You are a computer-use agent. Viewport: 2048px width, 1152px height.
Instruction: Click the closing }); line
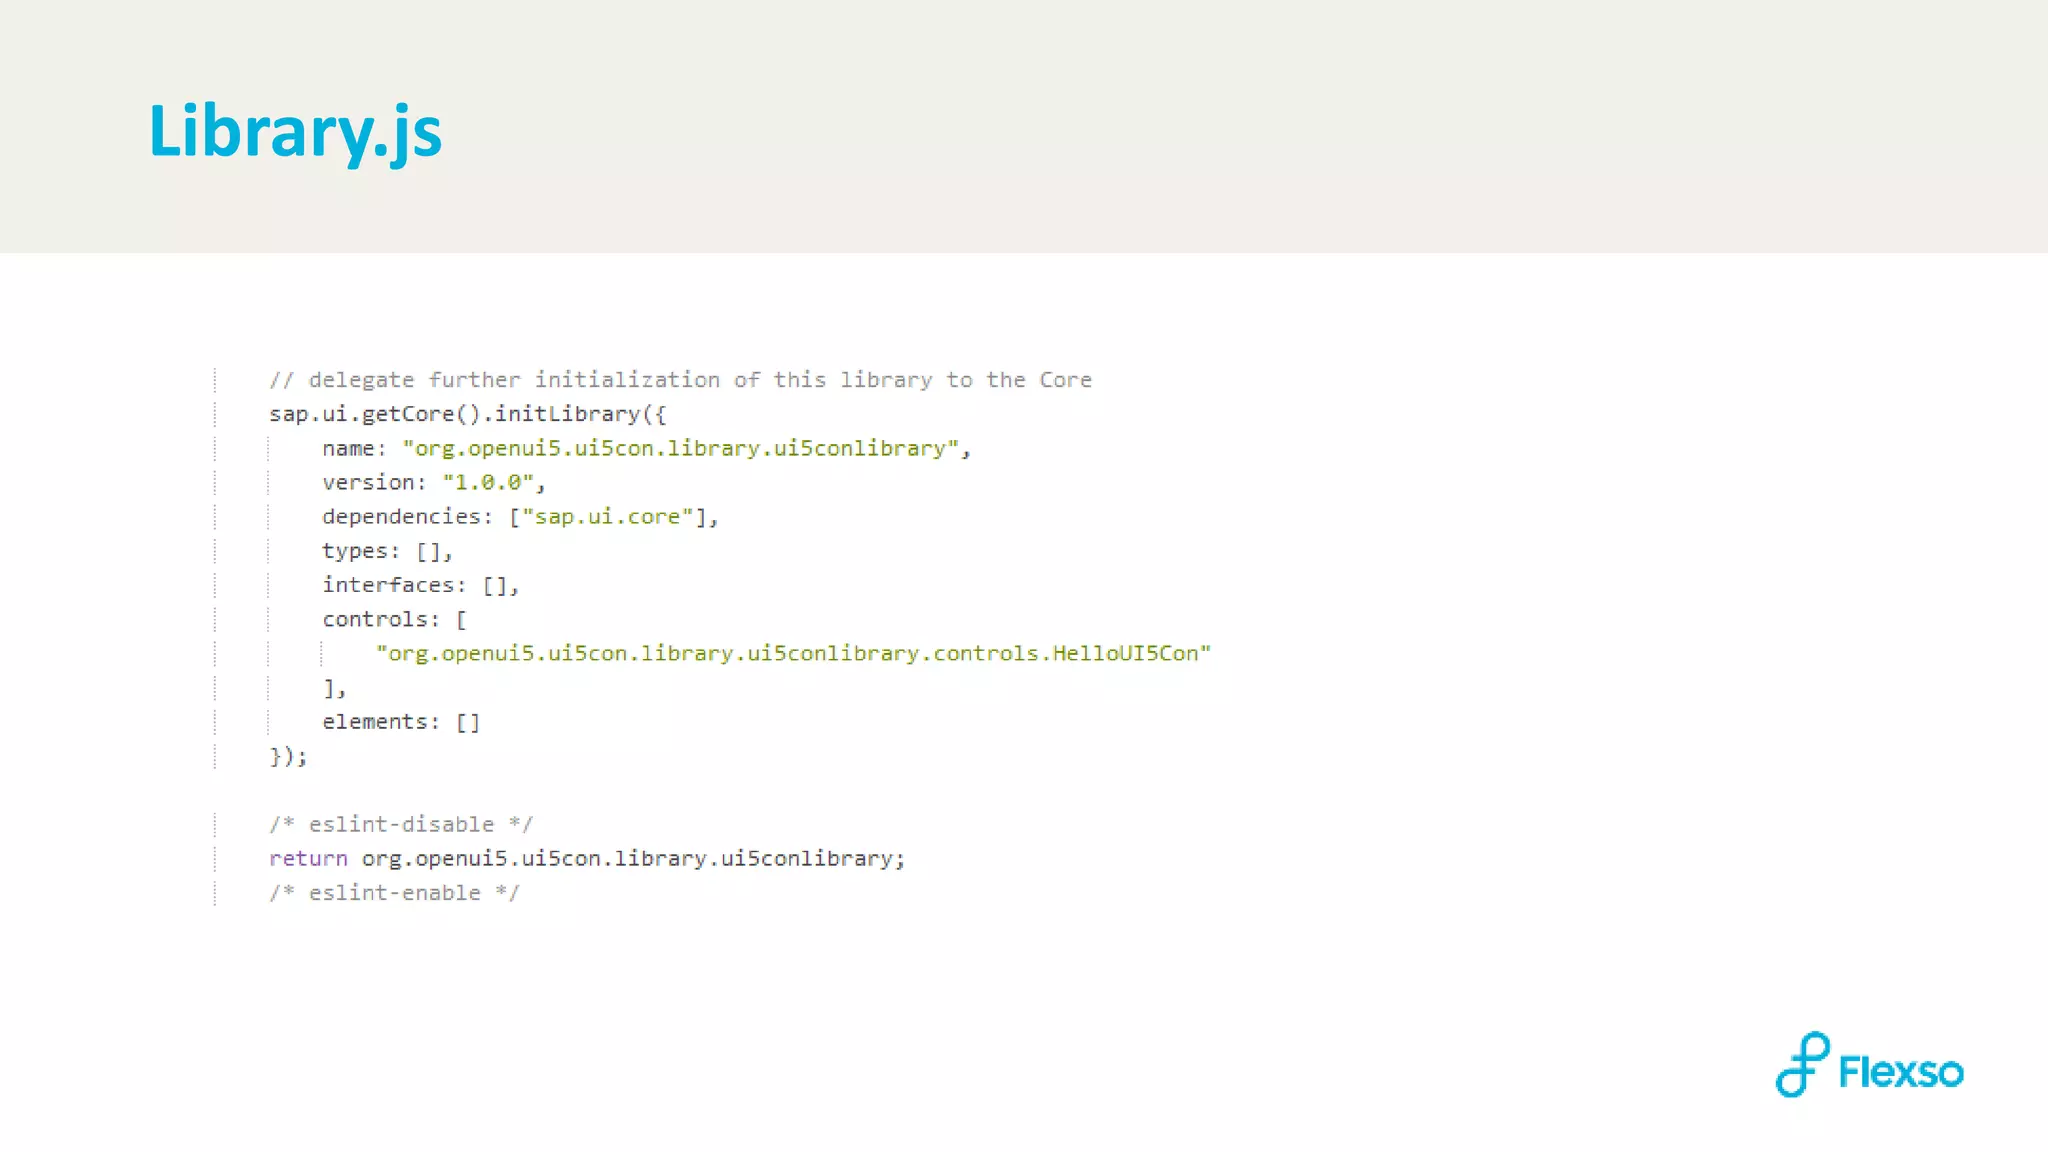click(x=288, y=756)
